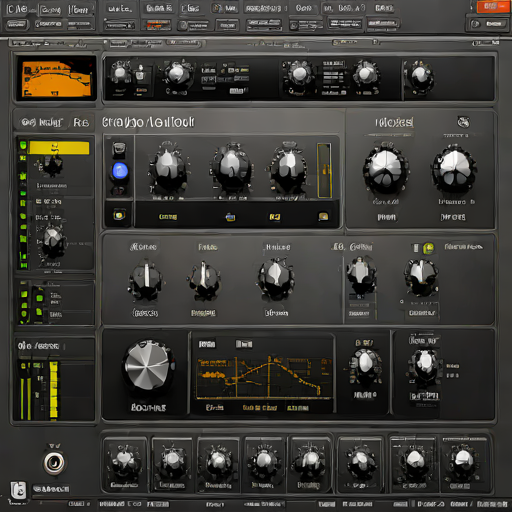The image size is (512, 512).
Task: Select the first tab above the envelope graph
Action: click(207, 344)
